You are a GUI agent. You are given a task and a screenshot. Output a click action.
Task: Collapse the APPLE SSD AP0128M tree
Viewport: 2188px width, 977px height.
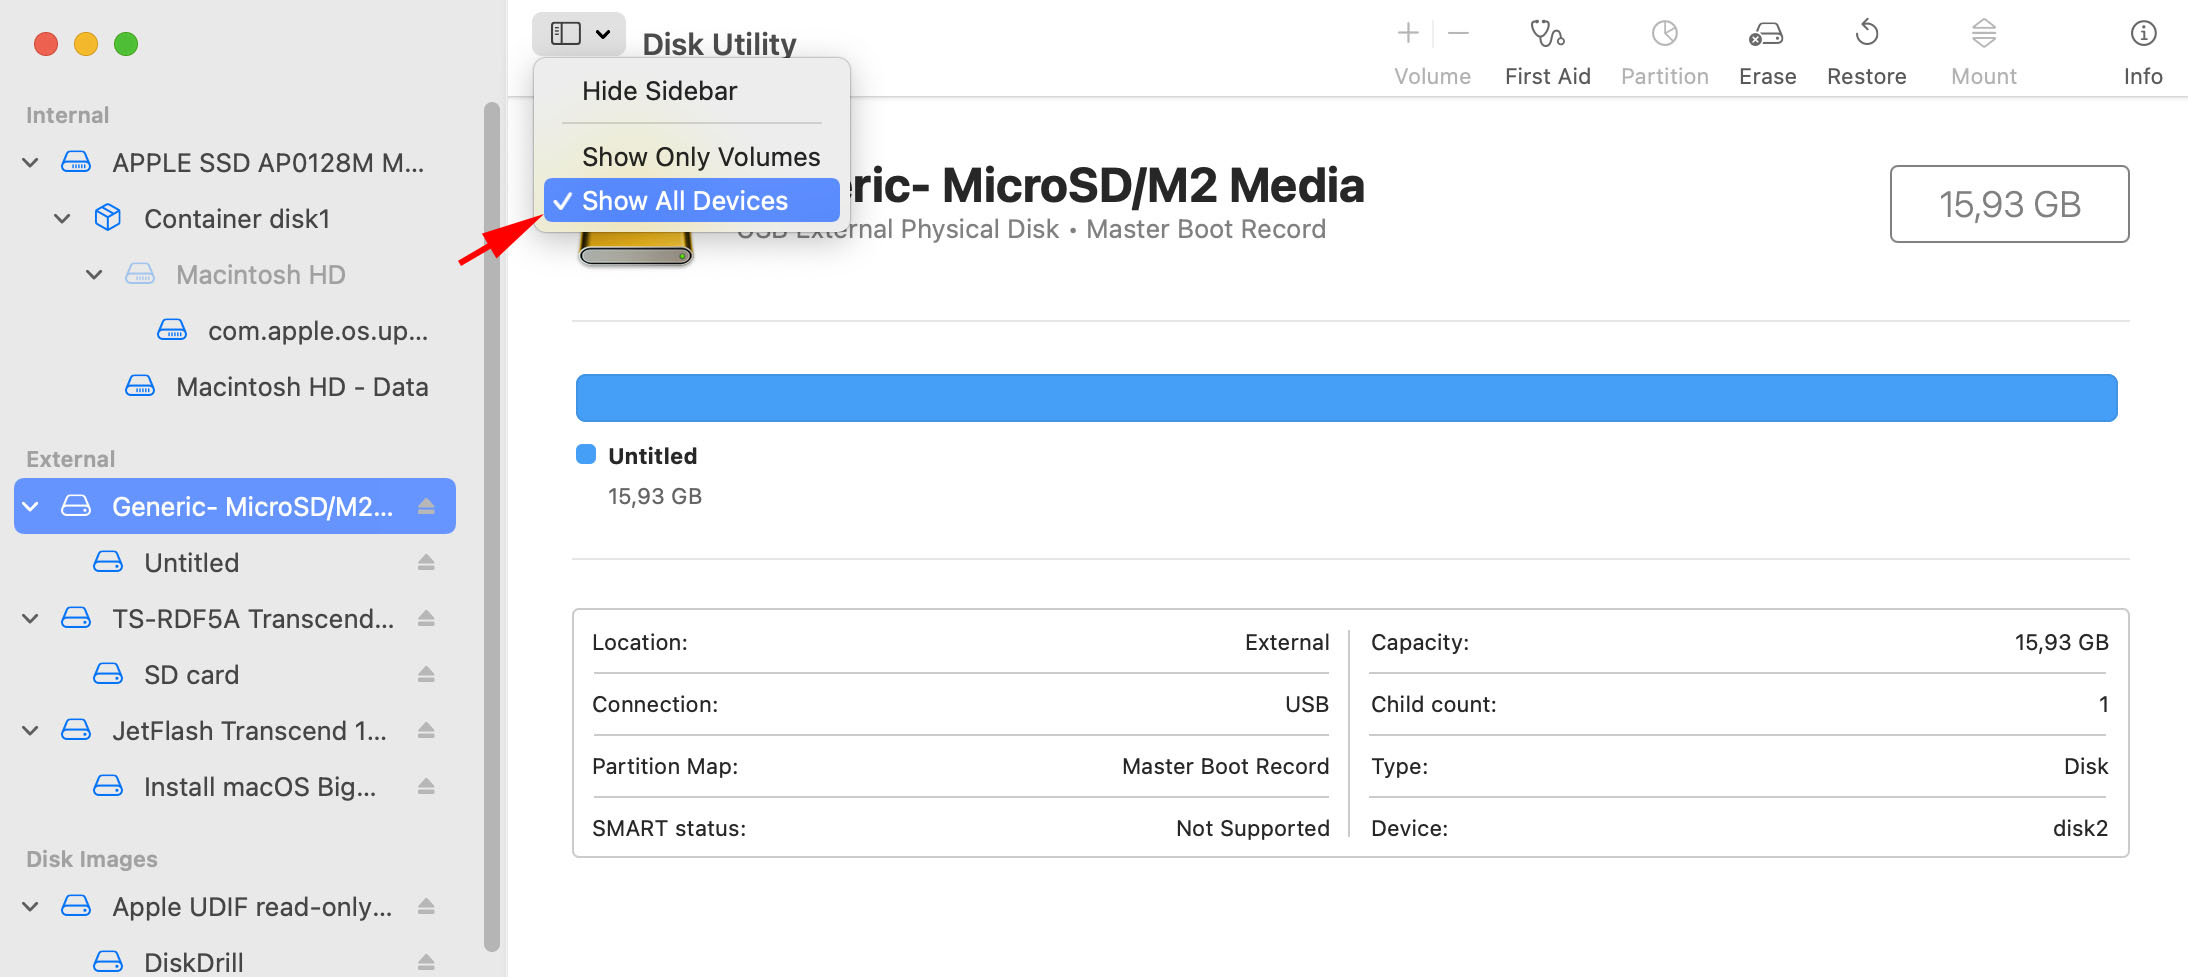[31, 162]
